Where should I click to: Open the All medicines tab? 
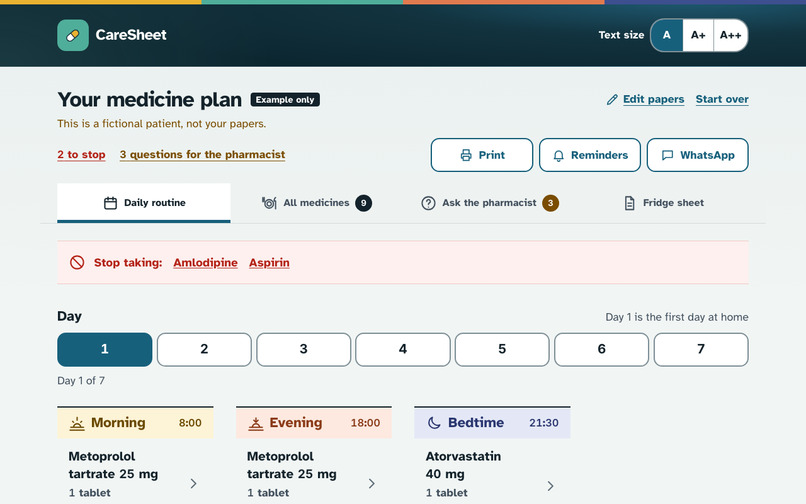click(317, 203)
